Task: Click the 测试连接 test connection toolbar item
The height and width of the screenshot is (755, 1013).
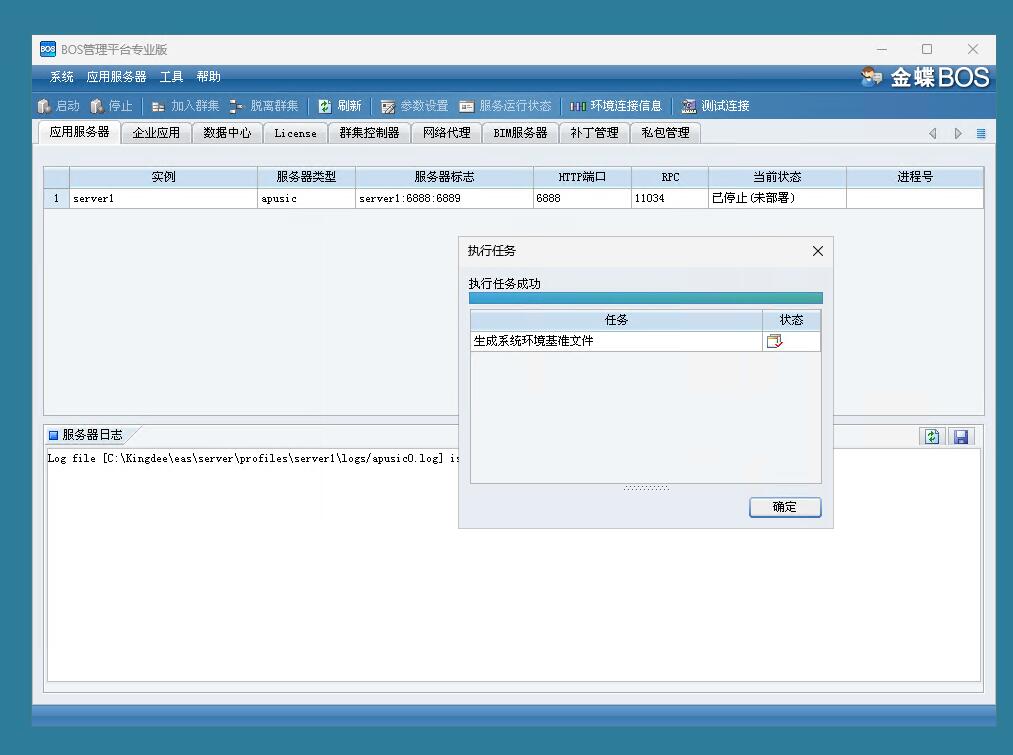Action: 716,106
